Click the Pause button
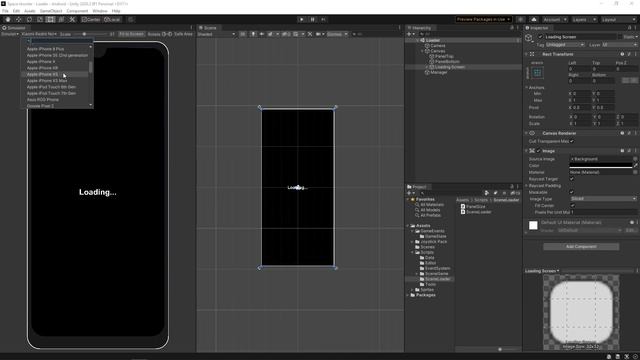The height and width of the screenshot is (360, 640). (313, 20)
